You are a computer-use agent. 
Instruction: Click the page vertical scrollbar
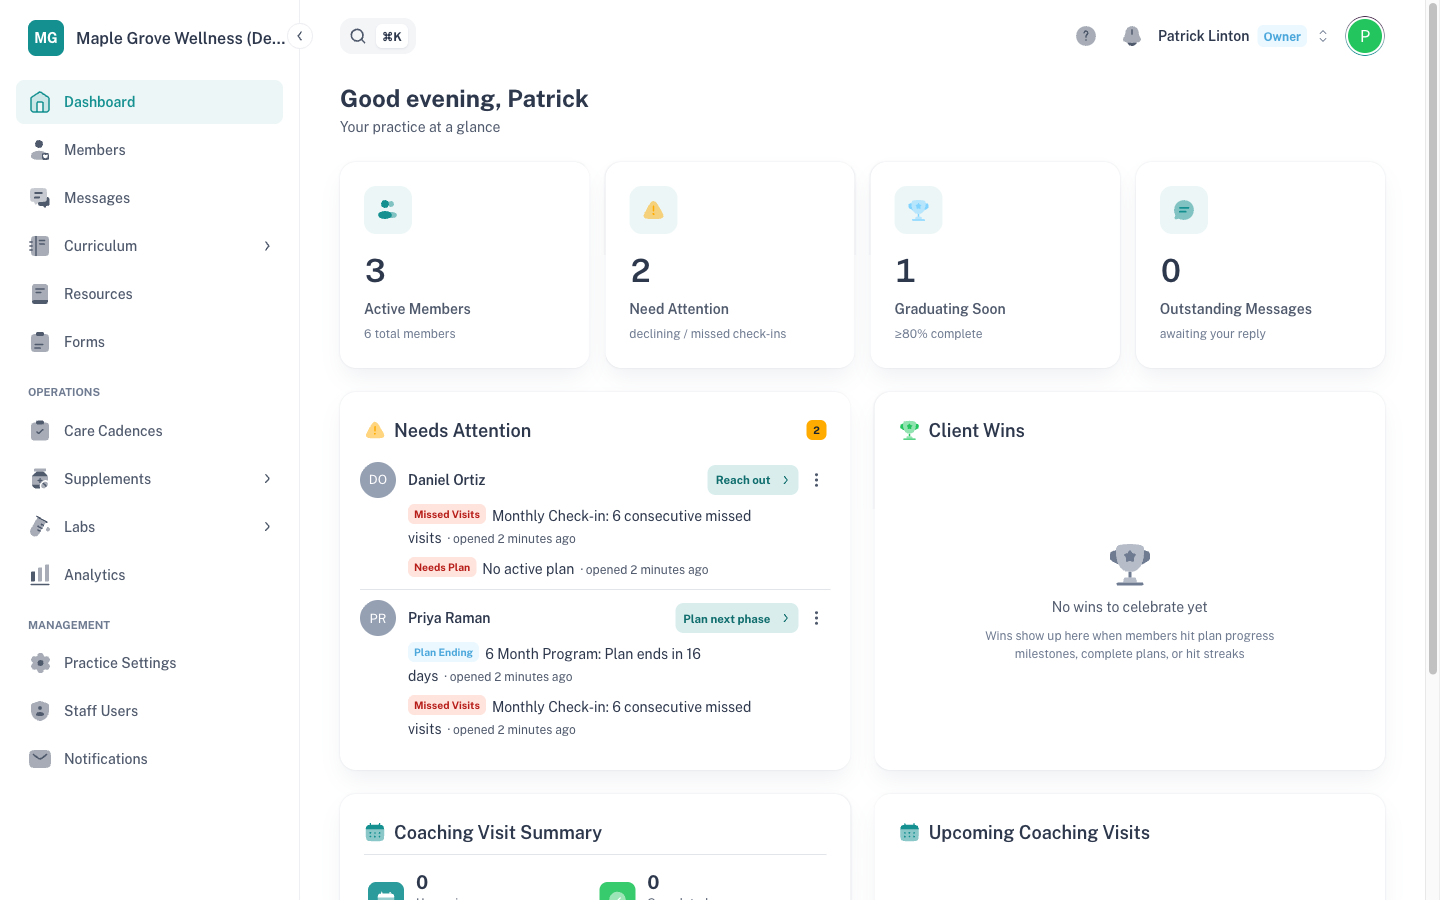coord(1432,340)
